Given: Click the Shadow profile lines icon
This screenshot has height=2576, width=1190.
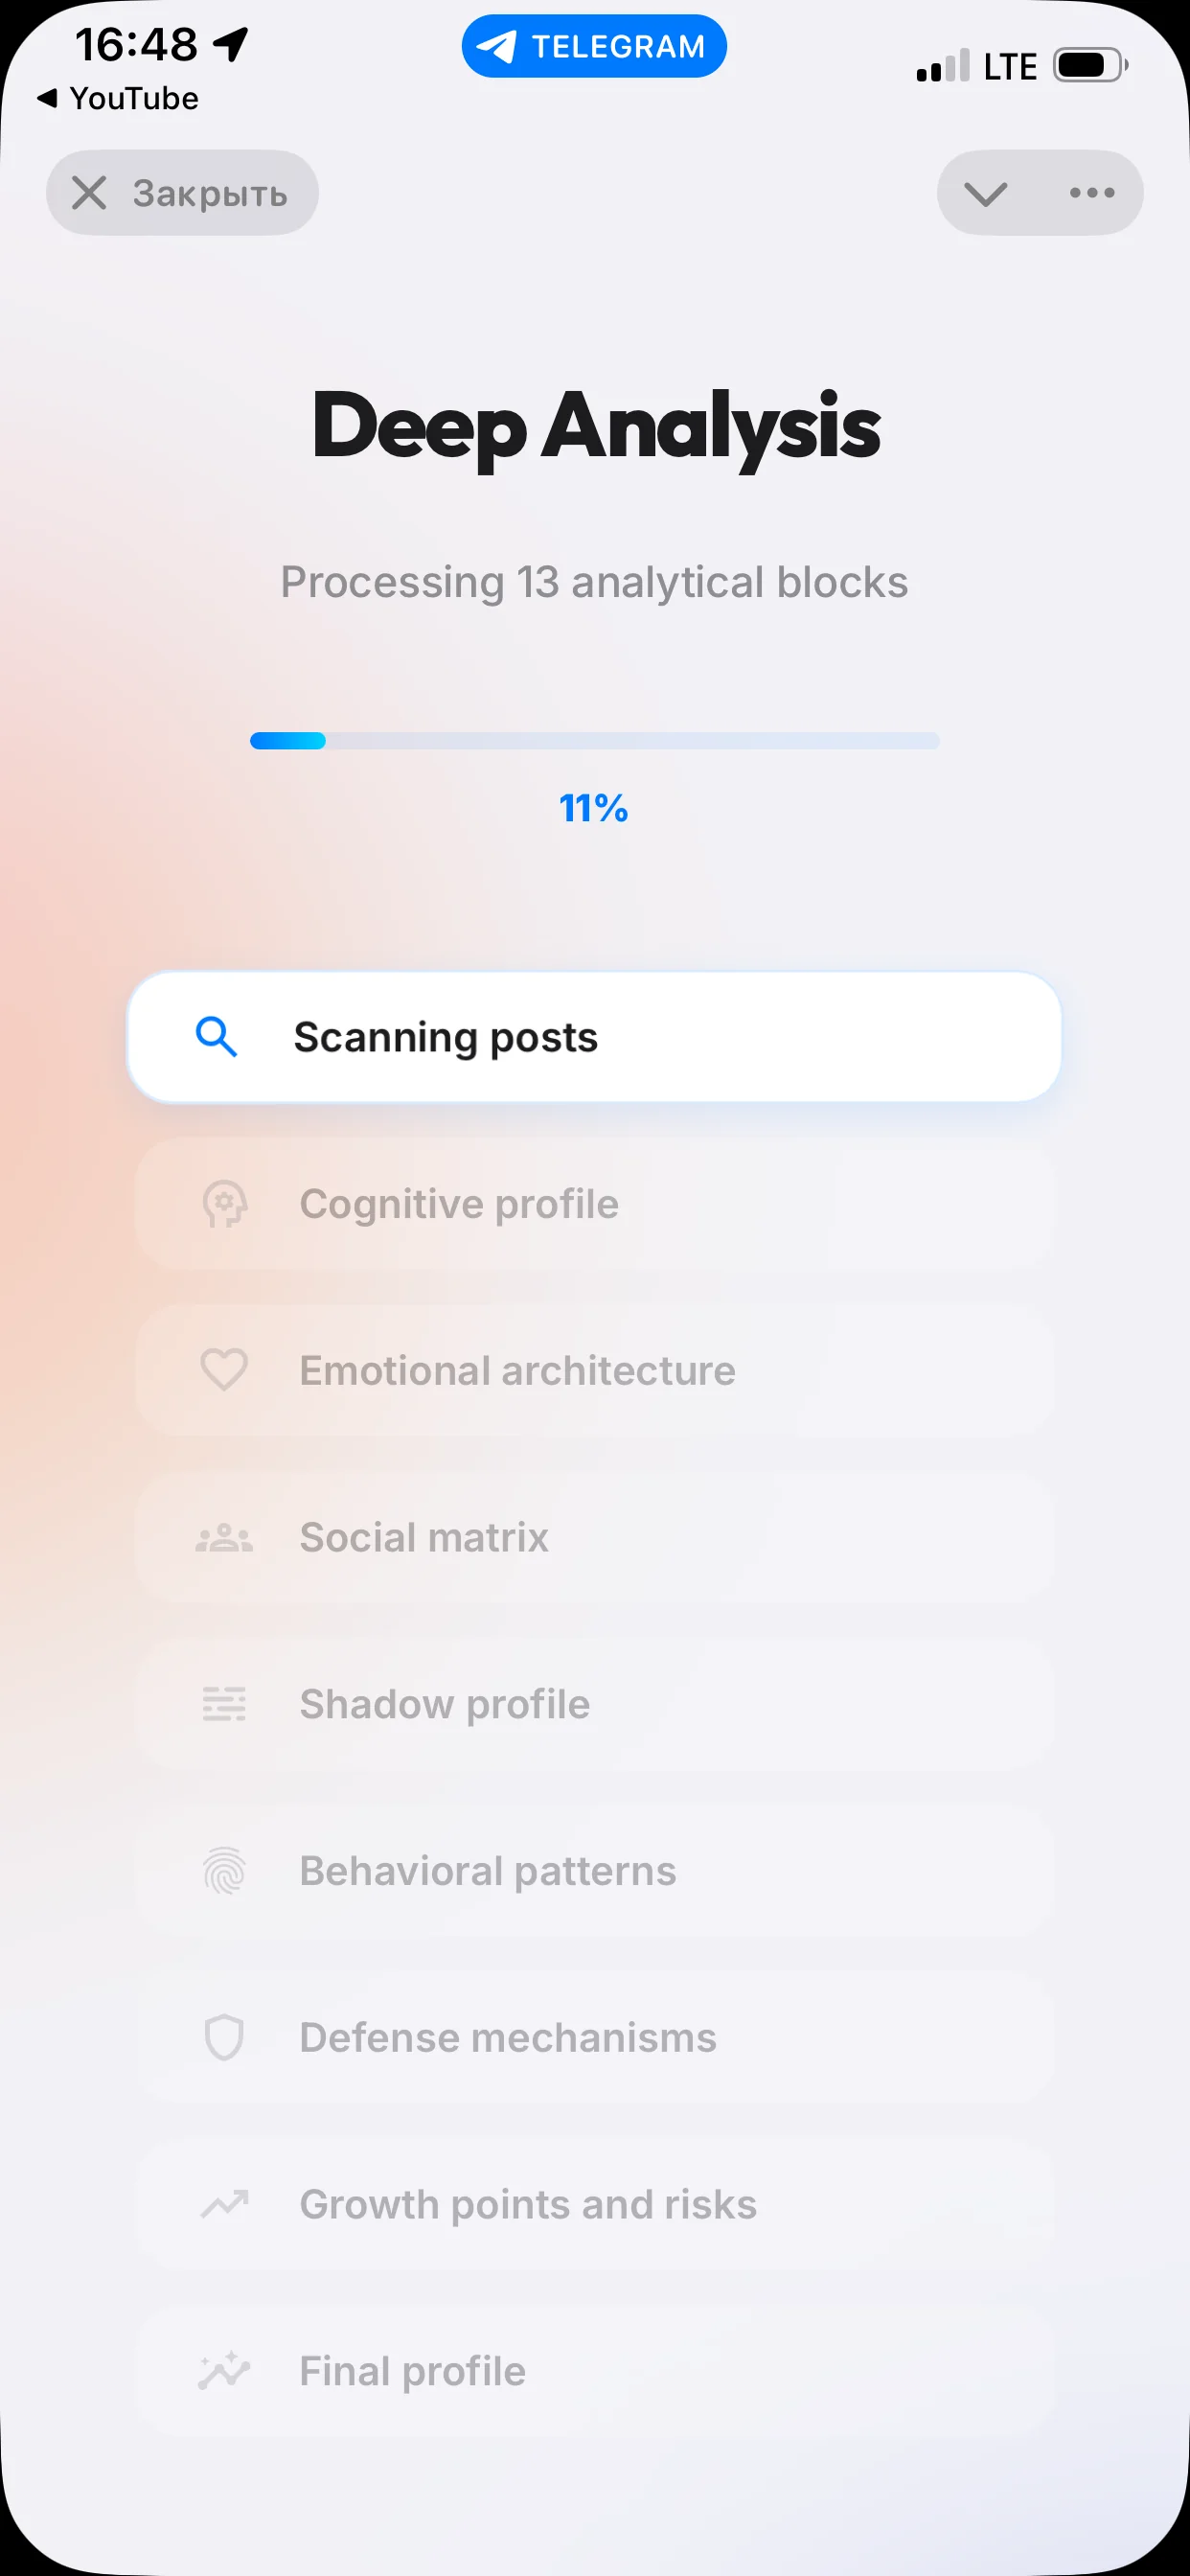Looking at the screenshot, I should pyautogui.click(x=224, y=1704).
